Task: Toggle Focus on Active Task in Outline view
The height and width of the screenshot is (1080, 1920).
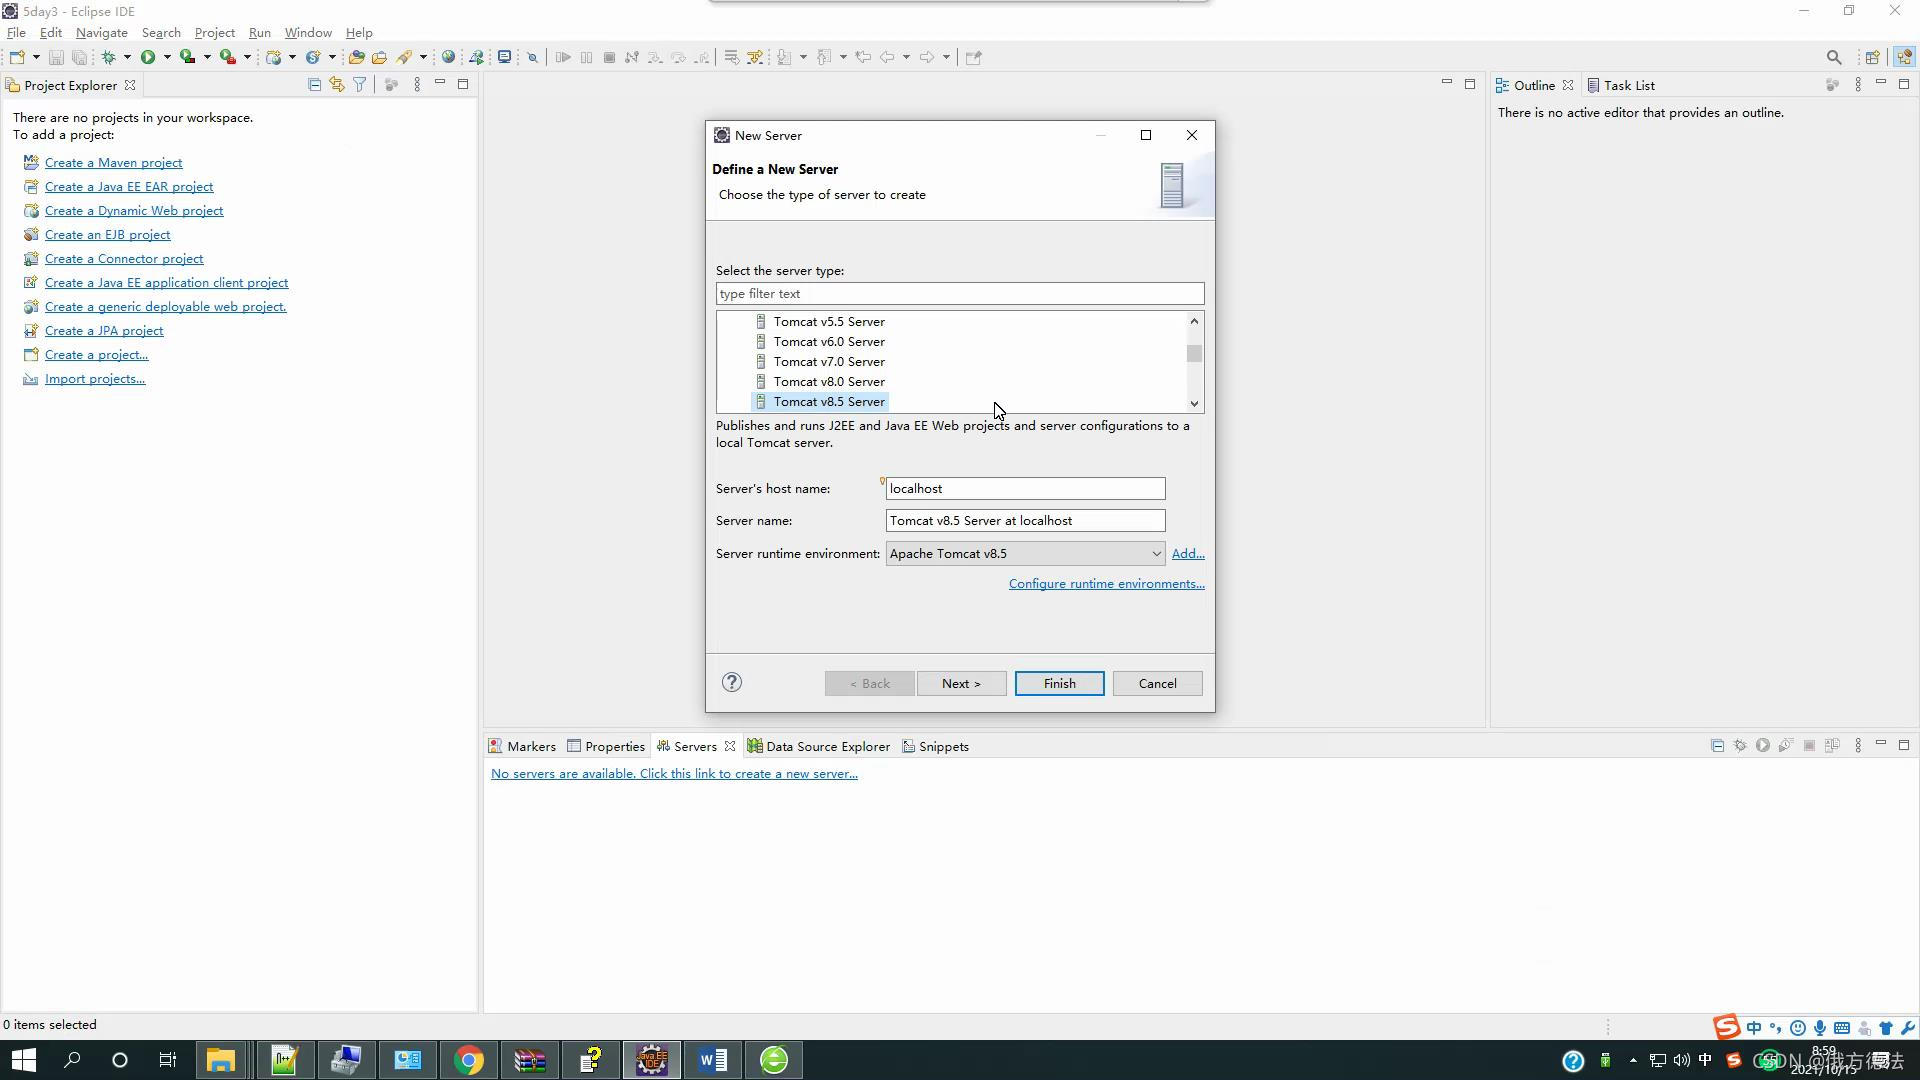Action: [x=1832, y=85]
